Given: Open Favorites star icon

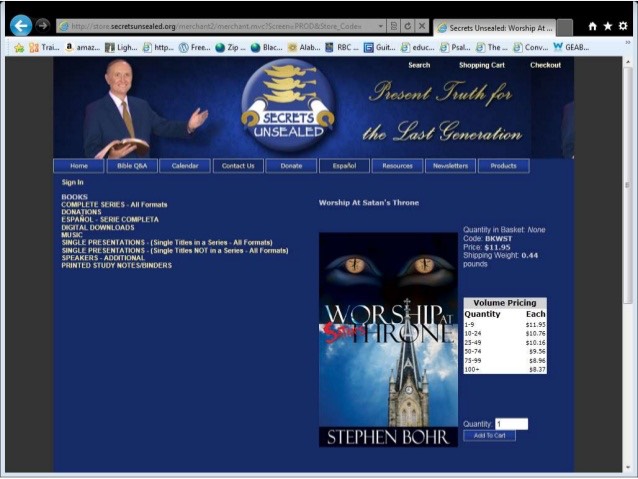Looking at the screenshot, I should coord(607,26).
